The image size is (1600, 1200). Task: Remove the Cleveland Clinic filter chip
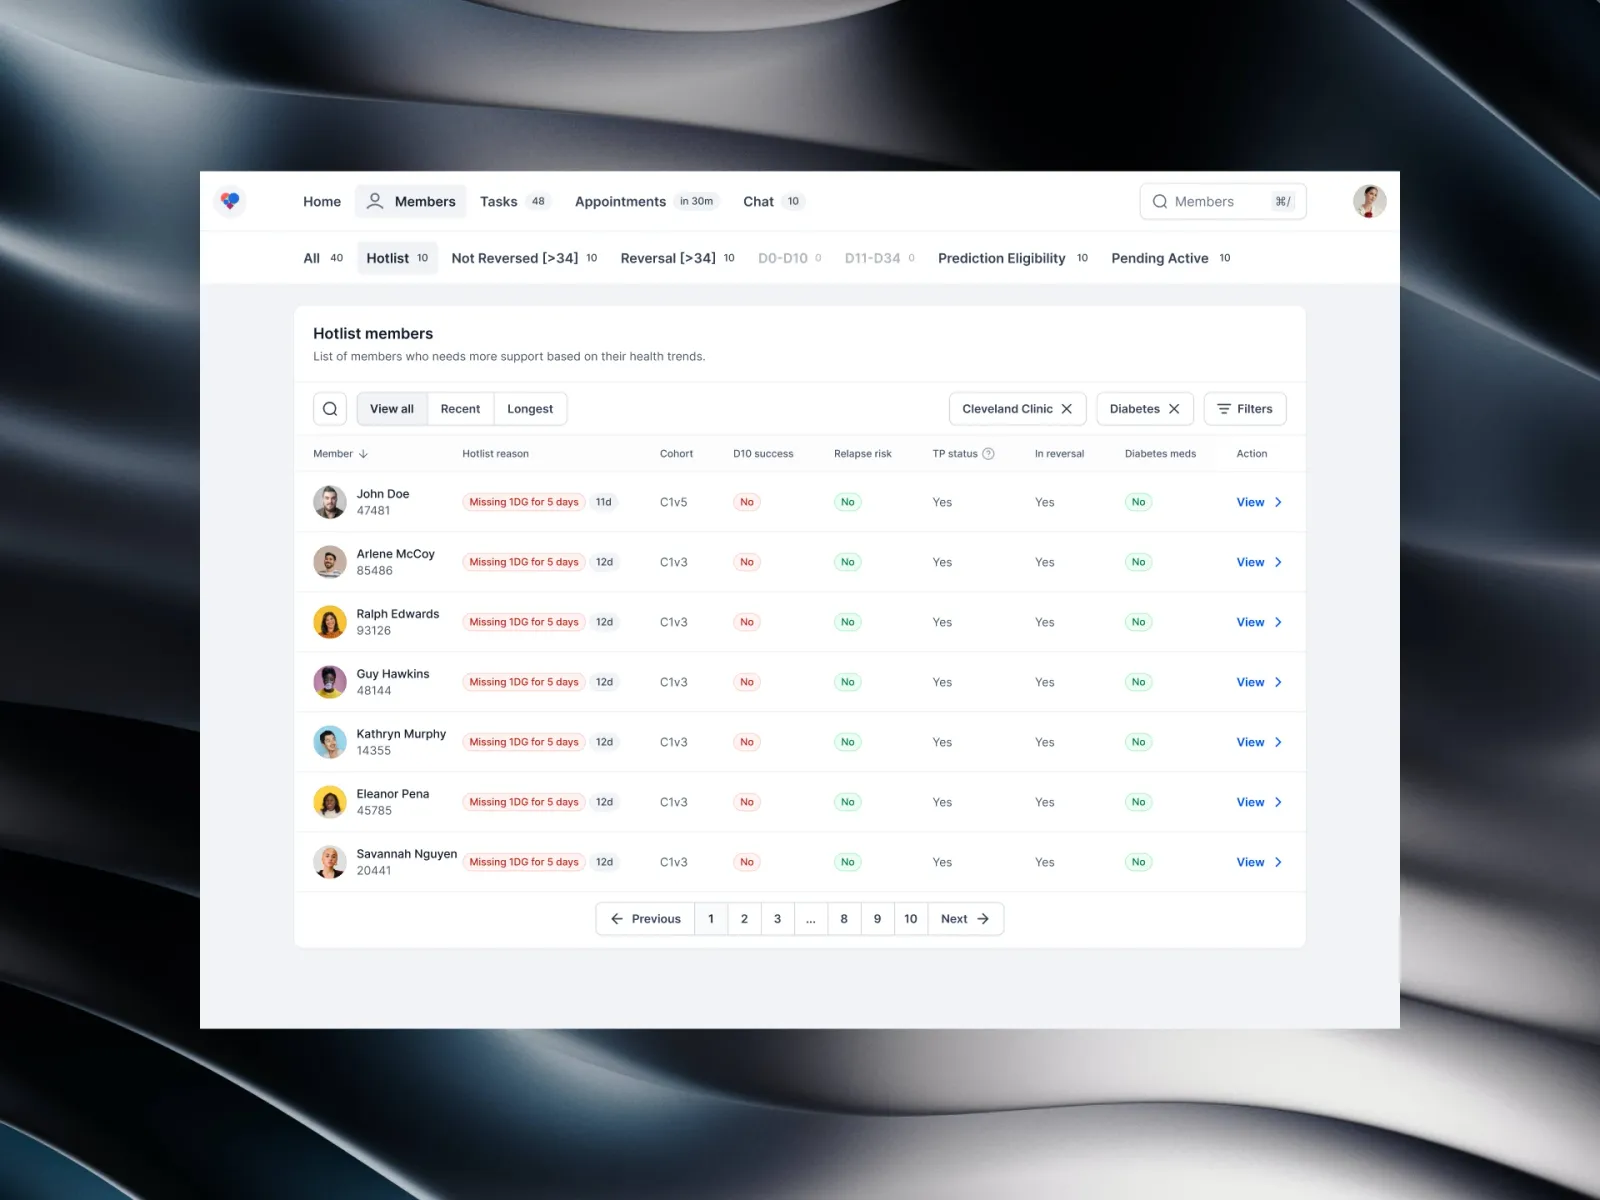point(1067,409)
